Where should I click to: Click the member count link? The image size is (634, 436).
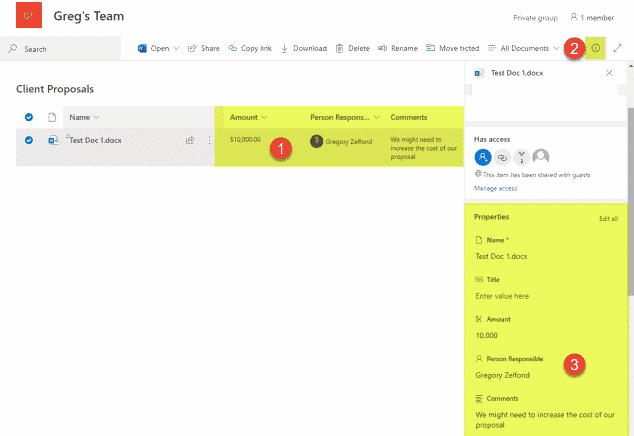[x=592, y=17]
